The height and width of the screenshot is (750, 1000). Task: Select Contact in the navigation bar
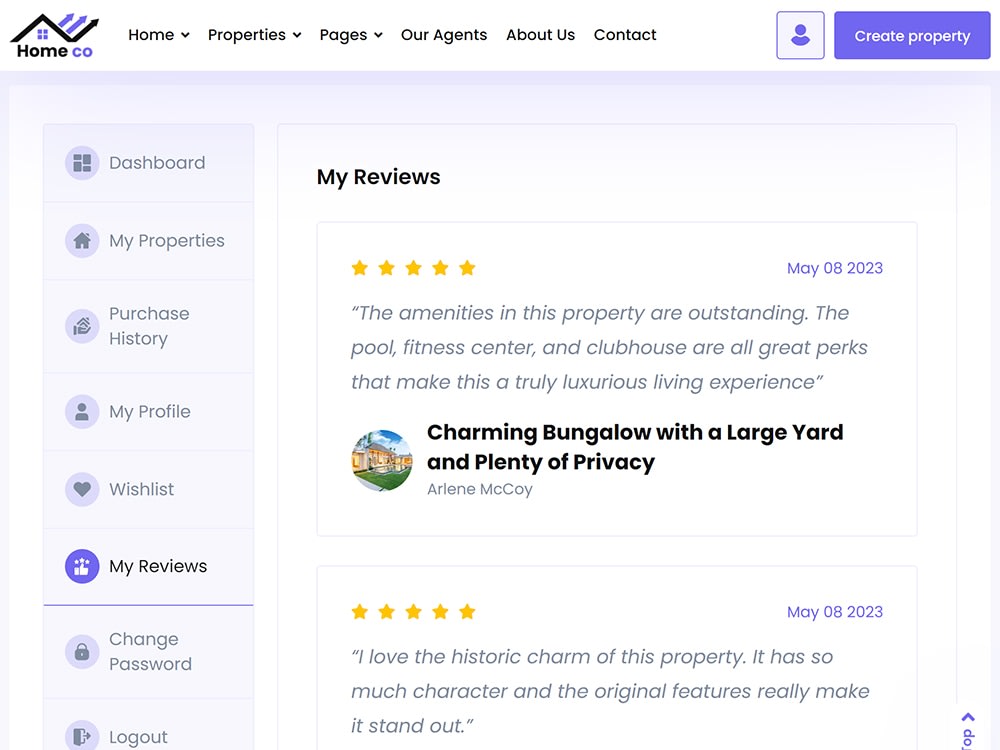pyautogui.click(x=625, y=35)
